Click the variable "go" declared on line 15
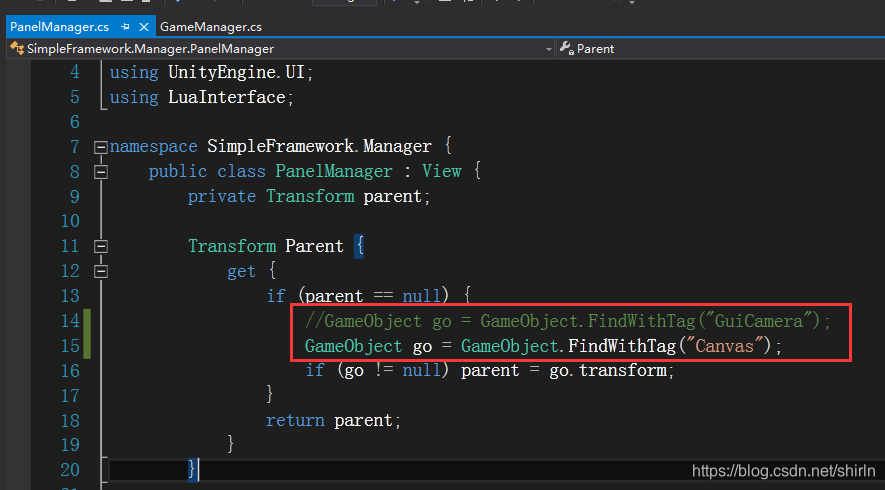The image size is (885, 490). coord(422,347)
